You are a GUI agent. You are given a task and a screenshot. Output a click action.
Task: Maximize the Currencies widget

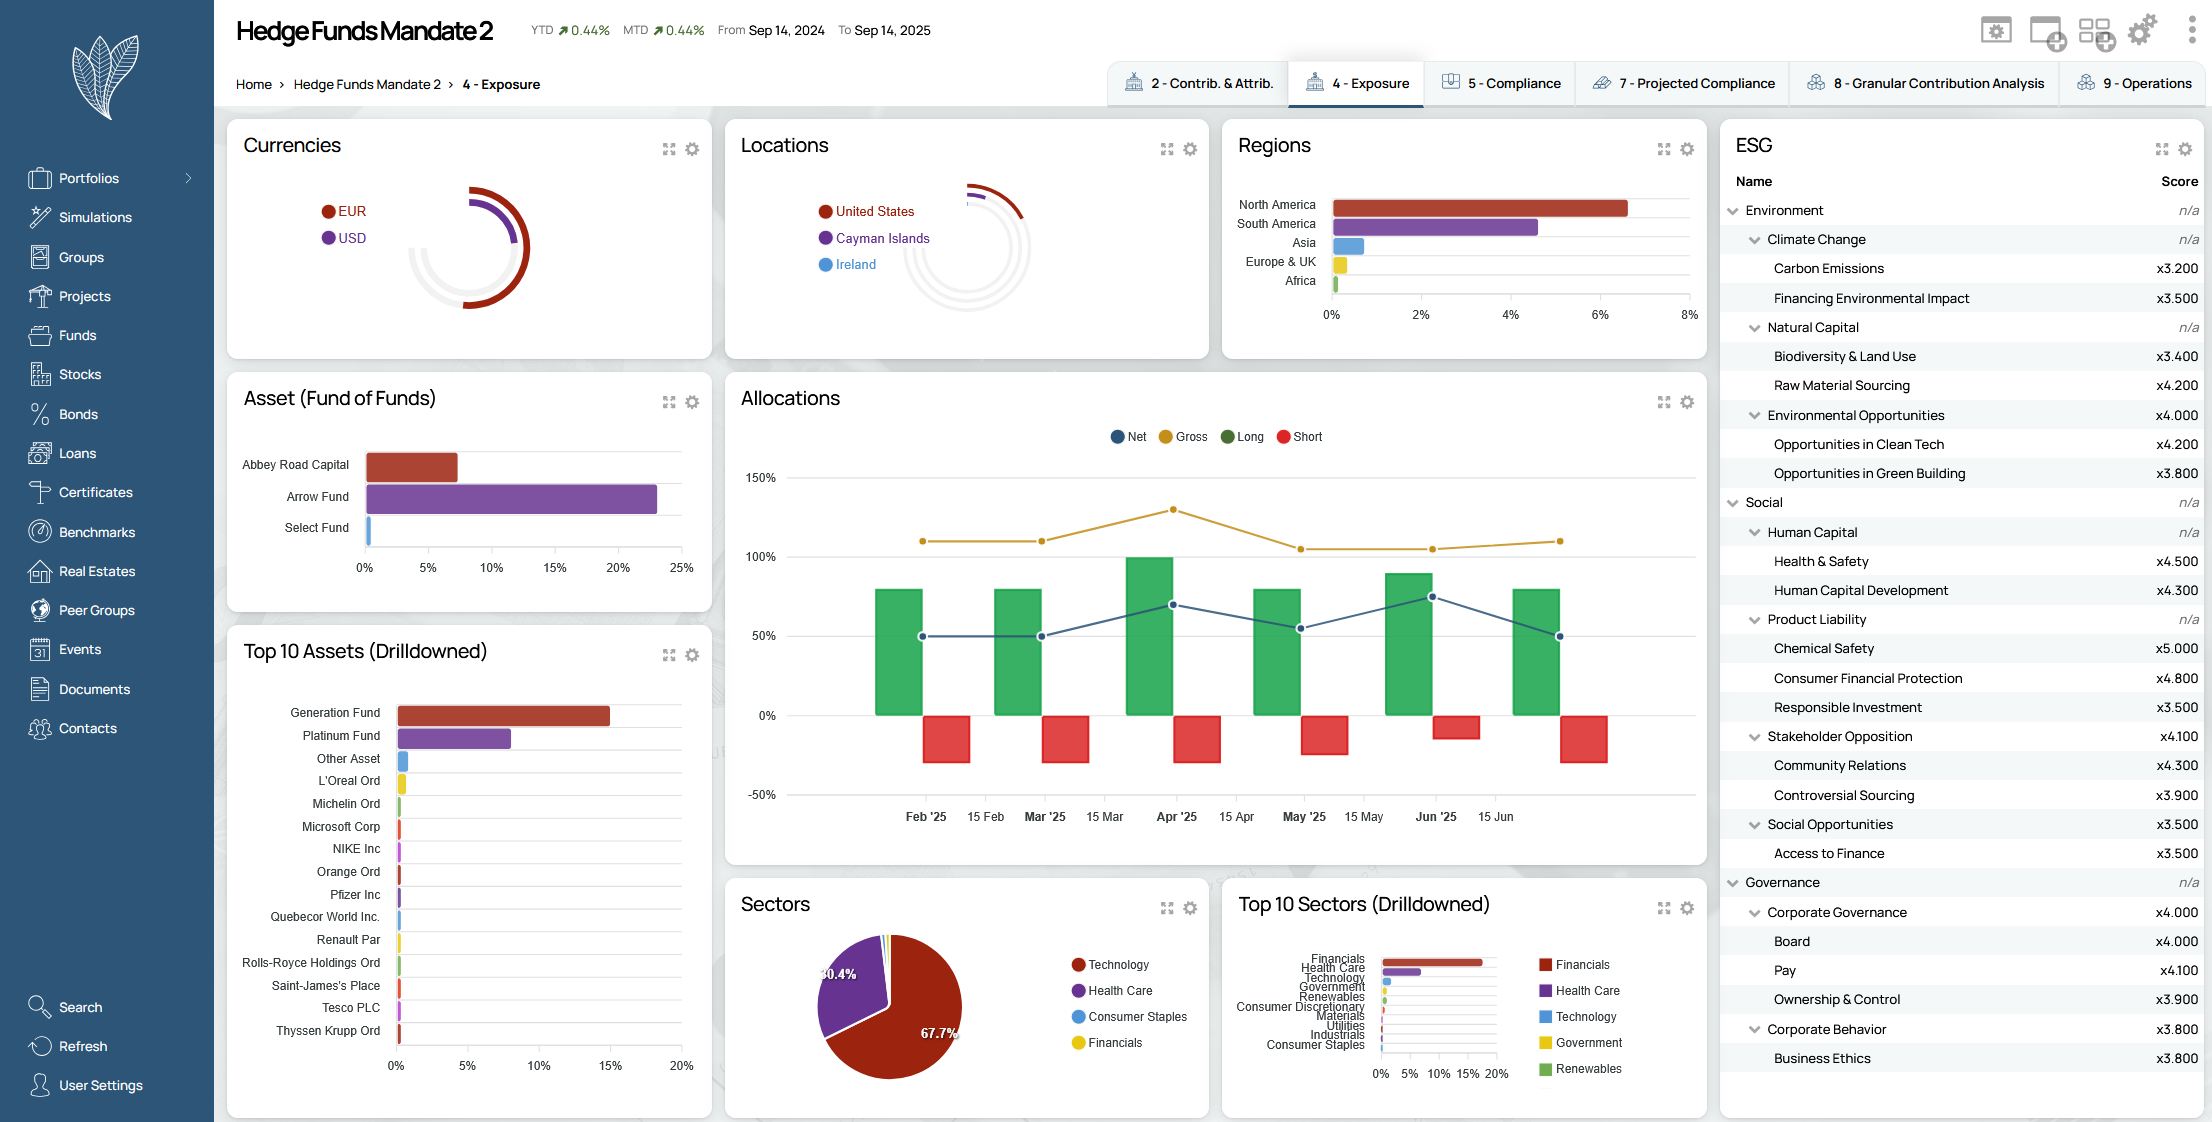(669, 149)
